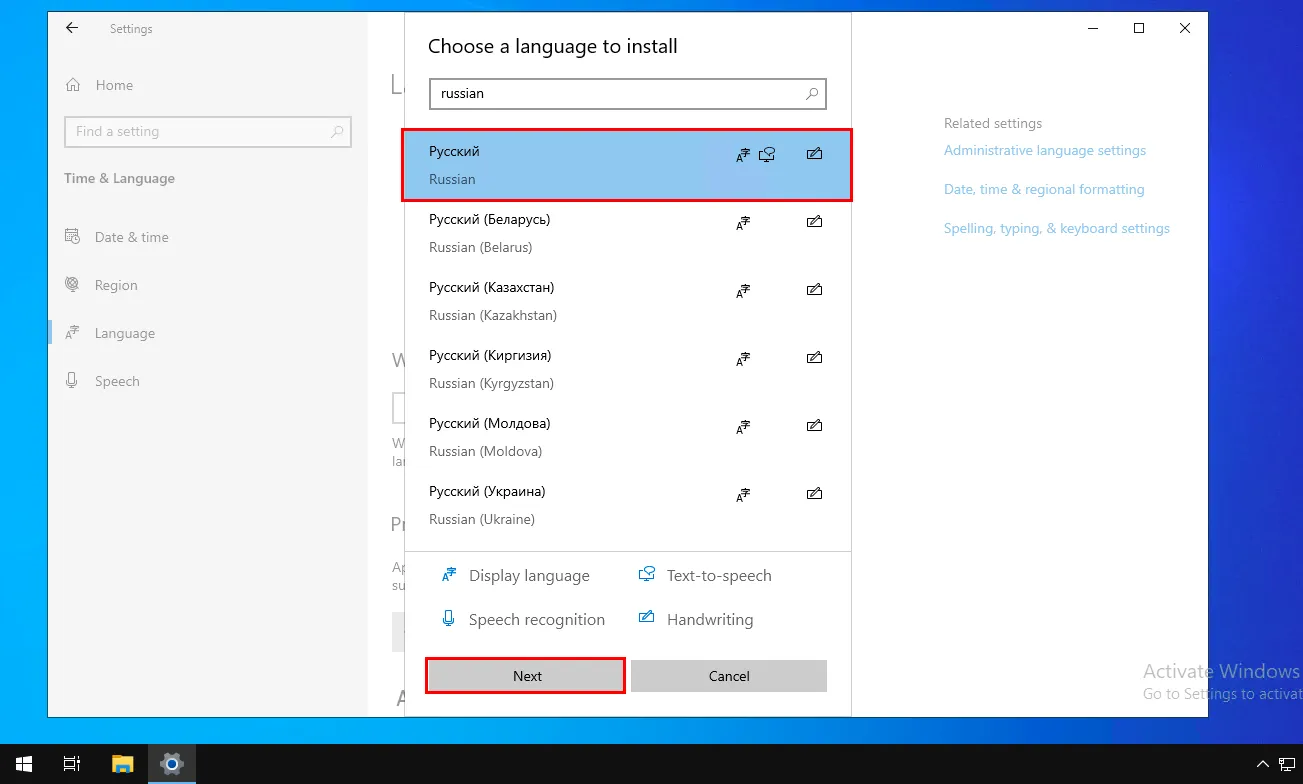
Task: Open File Explorer from the taskbar
Action: pyautogui.click(x=122, y=764)
